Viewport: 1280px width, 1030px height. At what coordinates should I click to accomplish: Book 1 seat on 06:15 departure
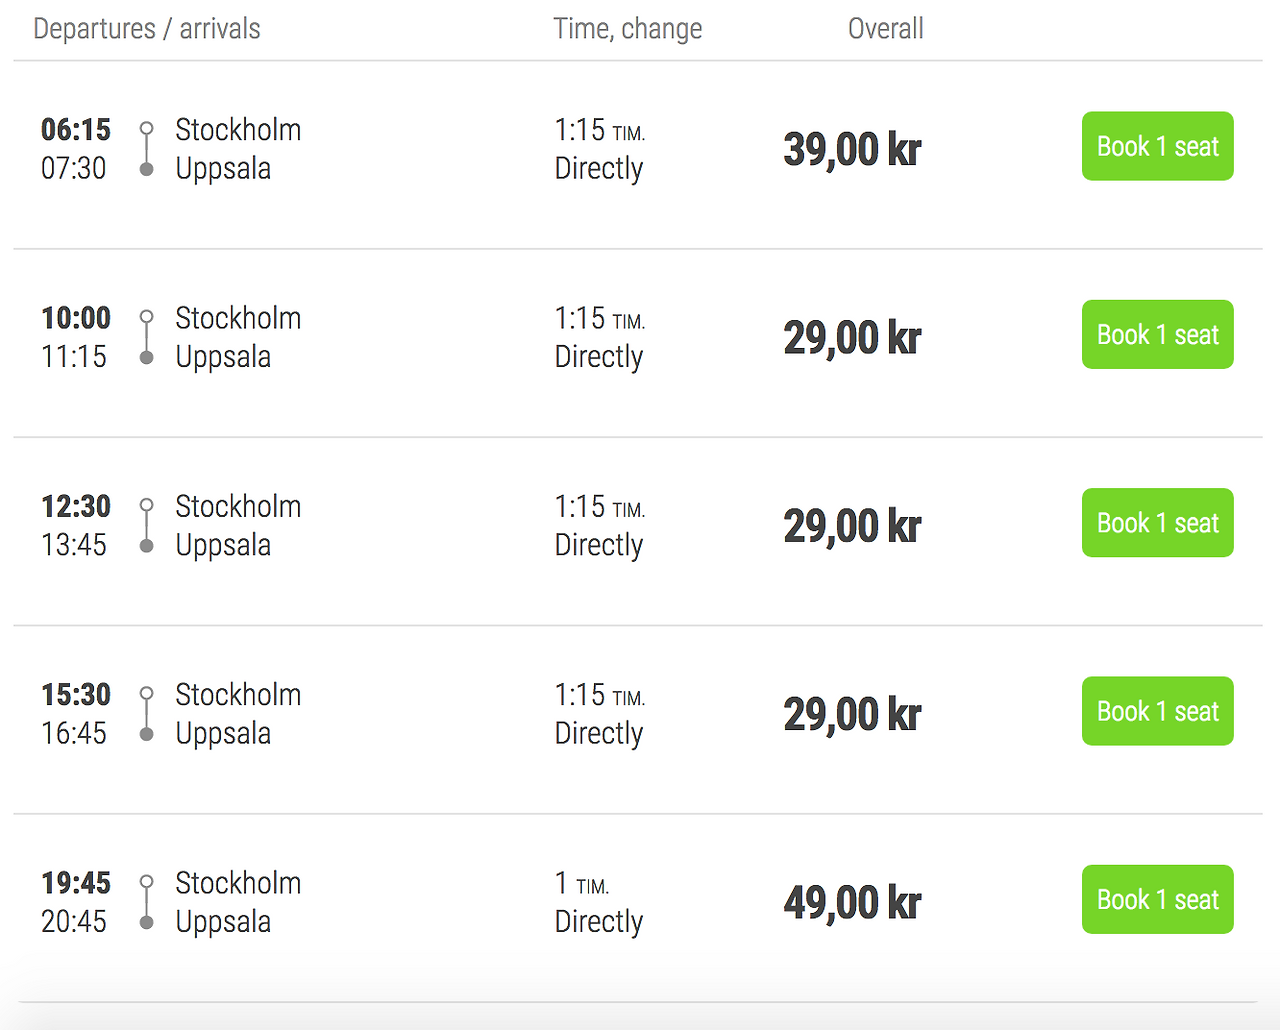click(1157, 146)
